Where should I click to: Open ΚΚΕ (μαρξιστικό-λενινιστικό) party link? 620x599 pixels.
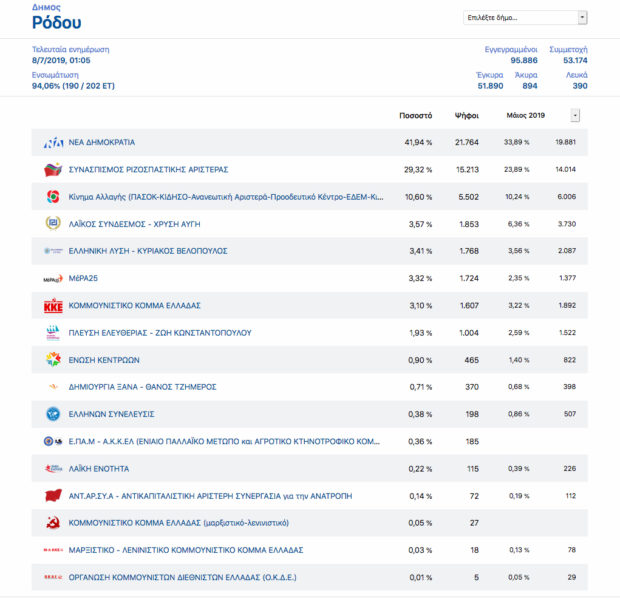pyautogui.click(x=179, y=523)
